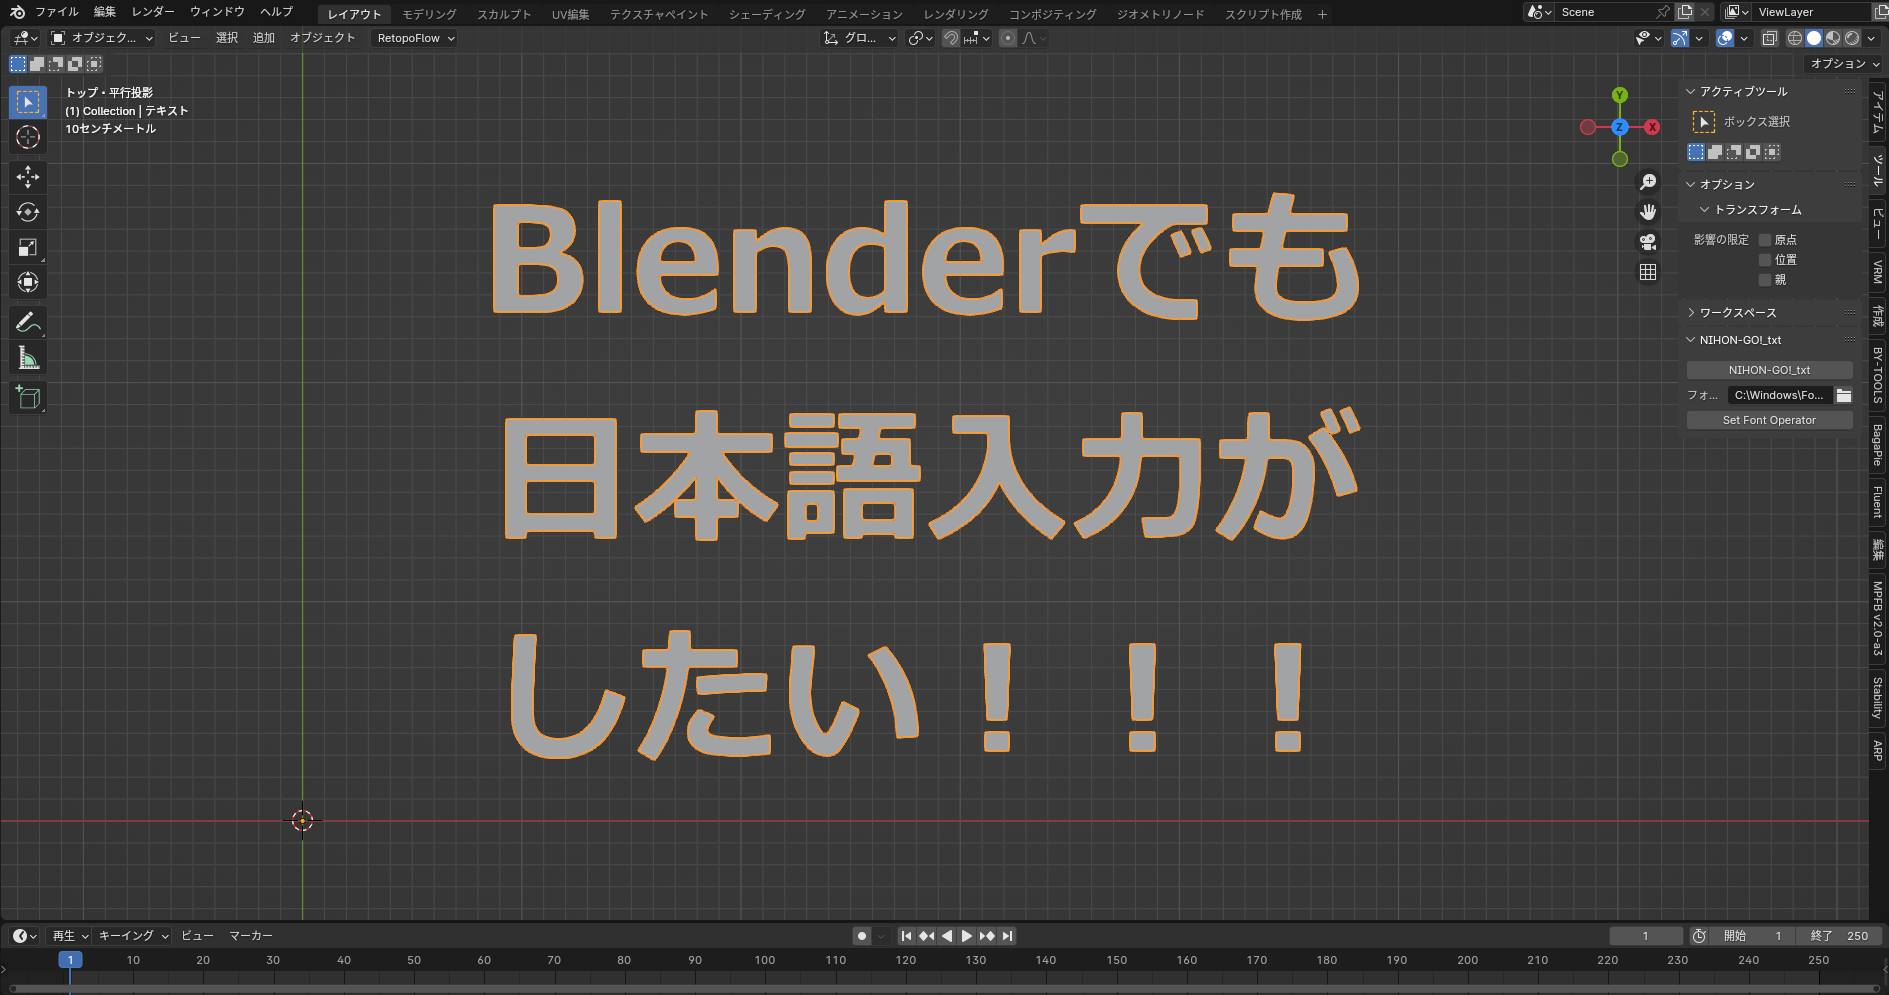Enable 親 checkbox in transform options
The width and height of the screenshot is (1889, 995).
click(x=1765, y=280)
